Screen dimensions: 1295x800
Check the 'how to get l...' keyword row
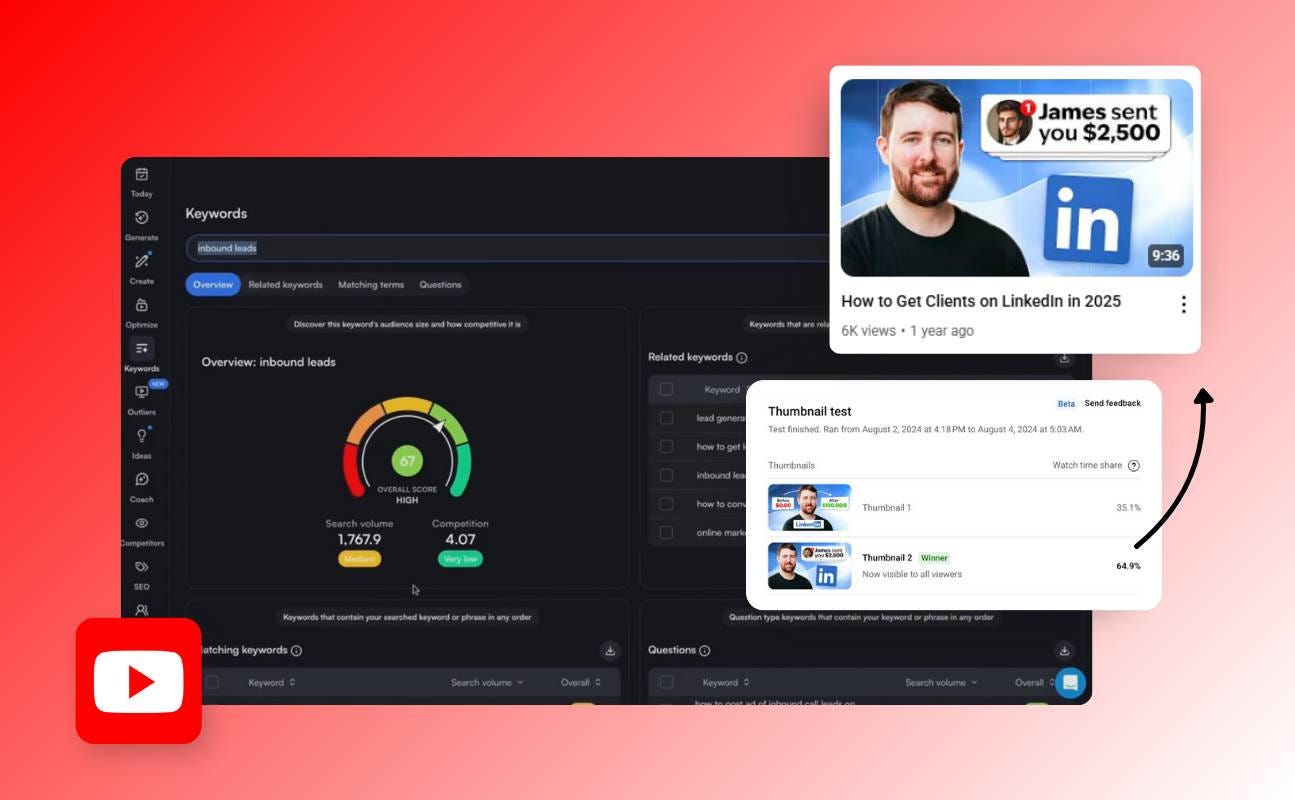pyautogui.click(x=666, y=447)
